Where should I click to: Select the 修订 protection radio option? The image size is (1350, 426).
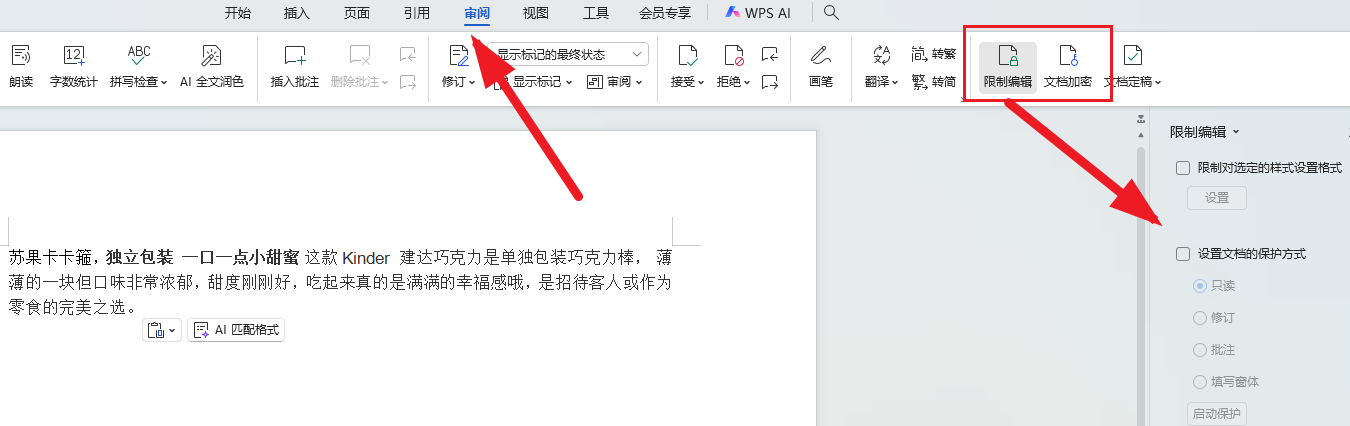[1200, 318]
